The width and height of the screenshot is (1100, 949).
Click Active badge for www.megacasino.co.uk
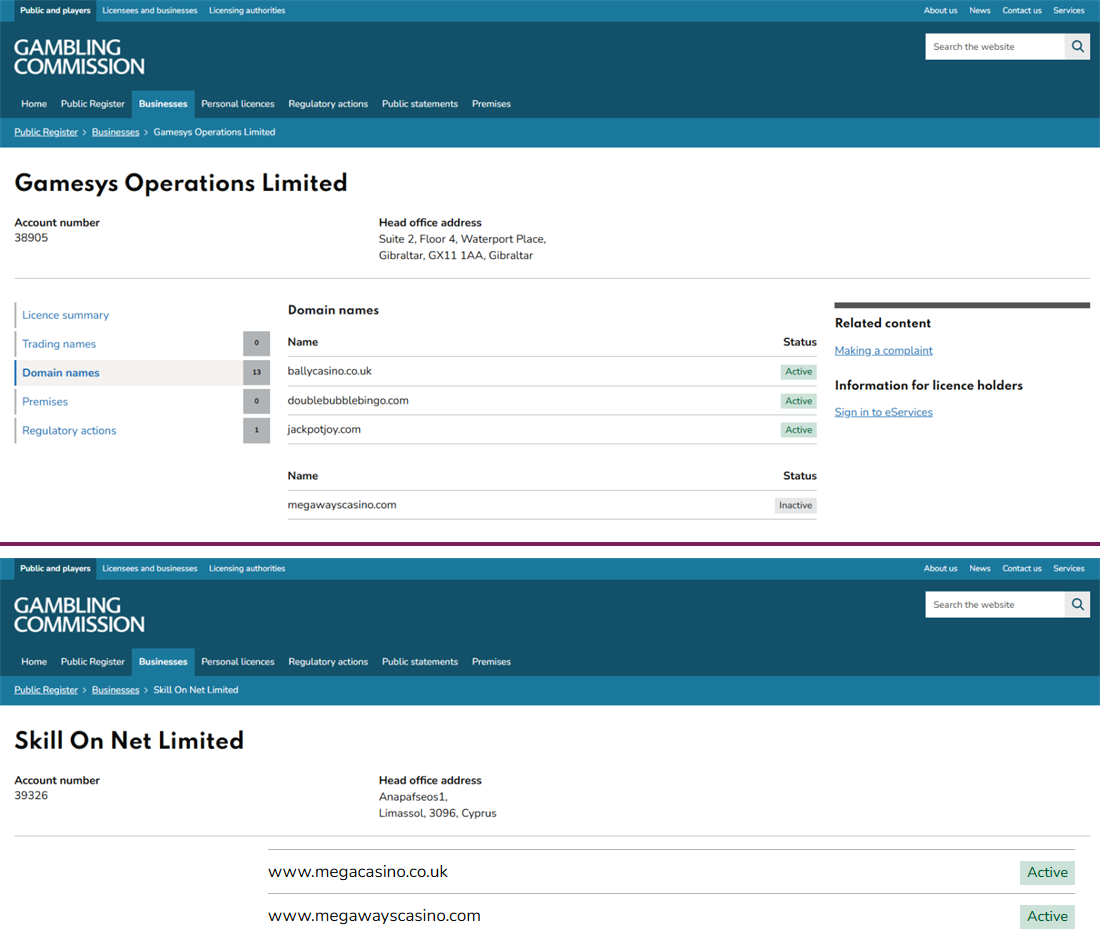[x=1047, y=872]
